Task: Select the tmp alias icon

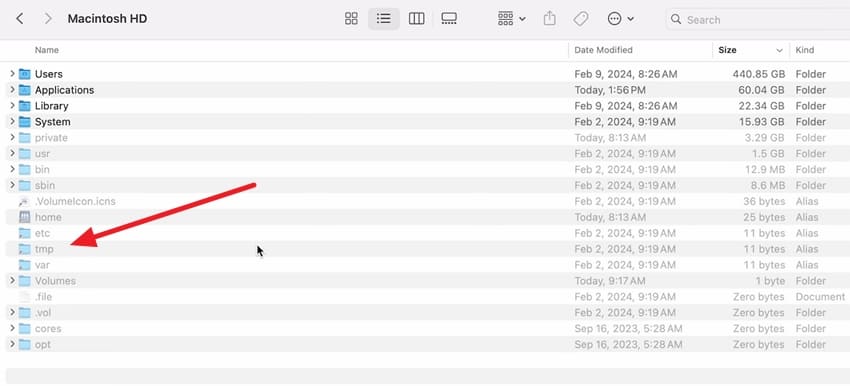Action: [x=24, y=249]
